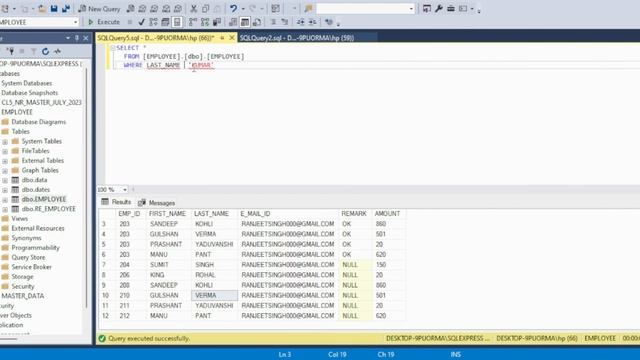This screenshot has height=360, width=640.
Task: Switch output to Results to Text
Action: (x=233, y=22)
